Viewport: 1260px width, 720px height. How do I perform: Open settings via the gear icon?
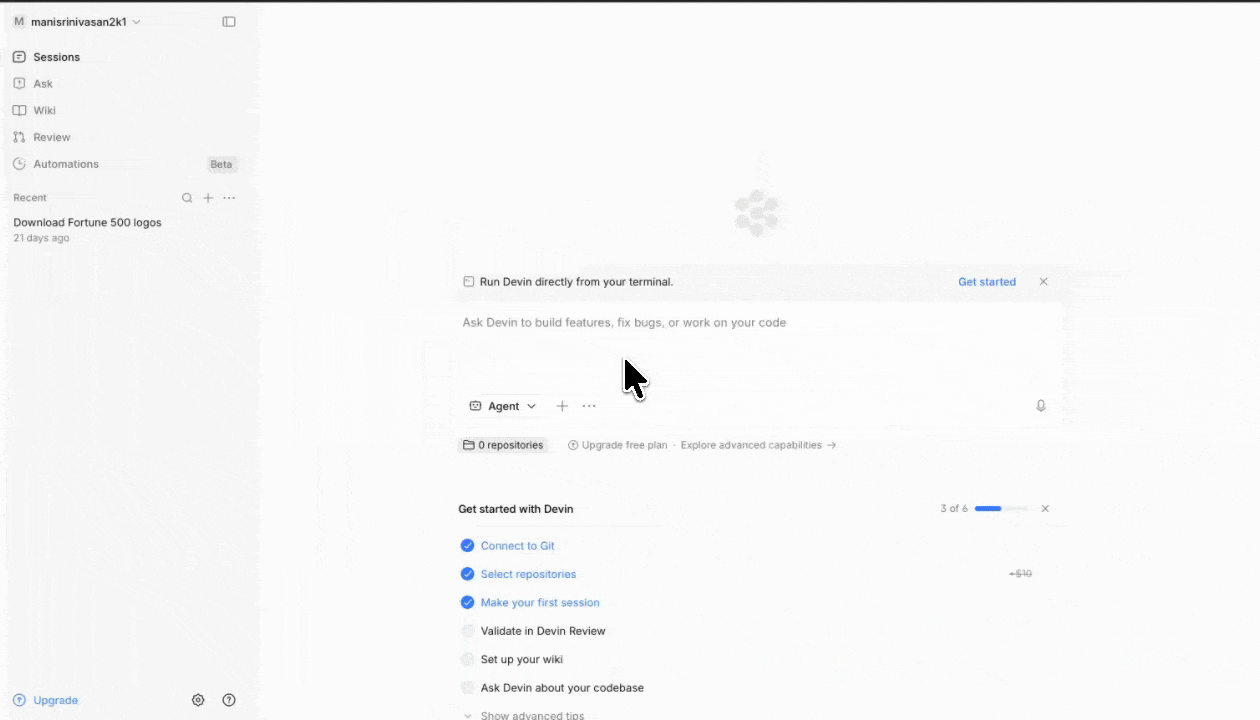click(x=198, y=700)
